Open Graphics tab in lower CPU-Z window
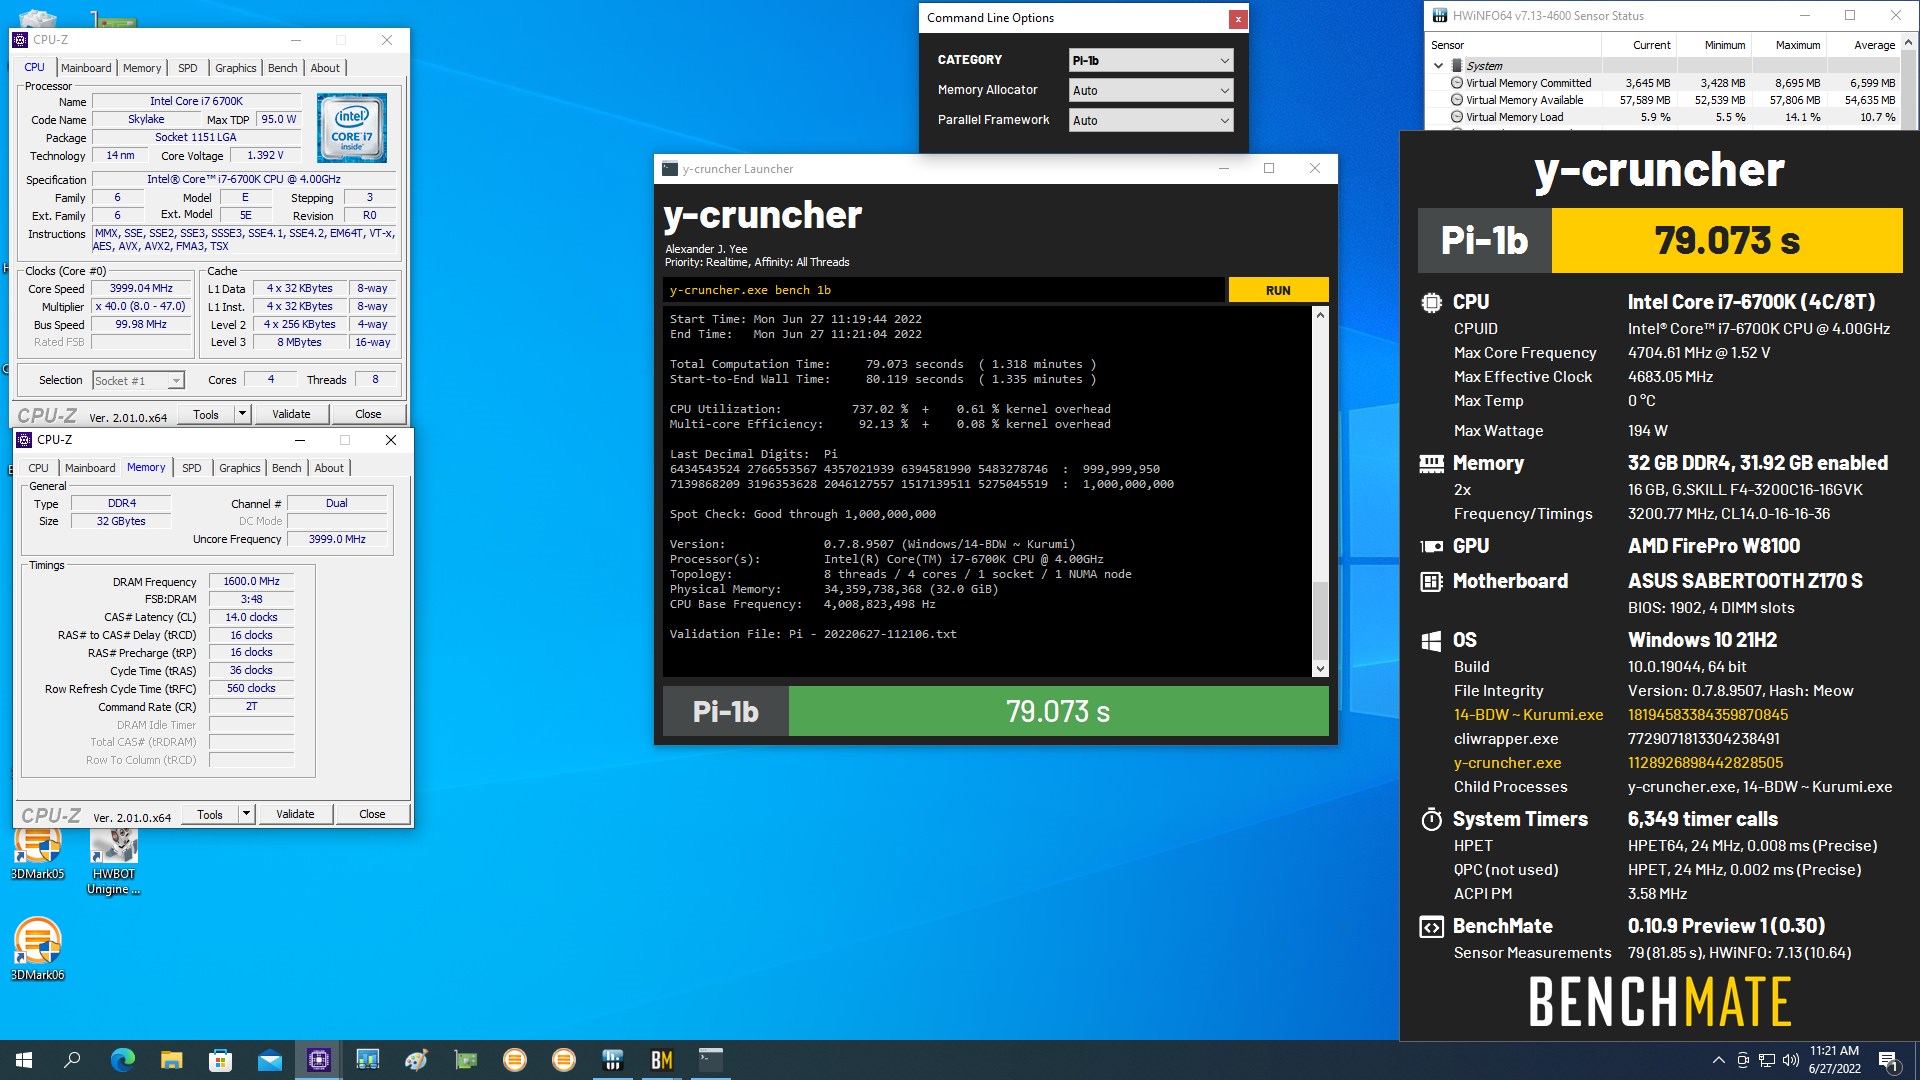This screenshot has width=1920, height=1080. pyautogui.click(x=240, y=468)
